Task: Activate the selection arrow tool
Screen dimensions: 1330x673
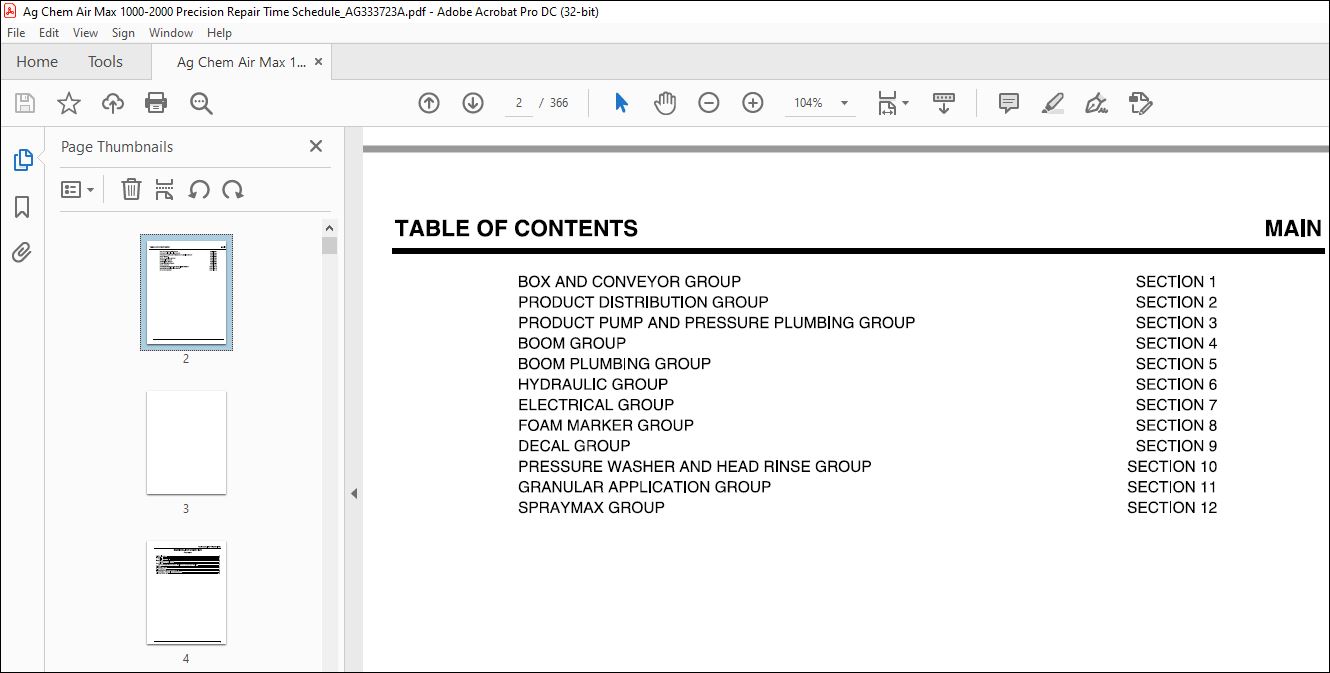Action: (x=621, y=103)
